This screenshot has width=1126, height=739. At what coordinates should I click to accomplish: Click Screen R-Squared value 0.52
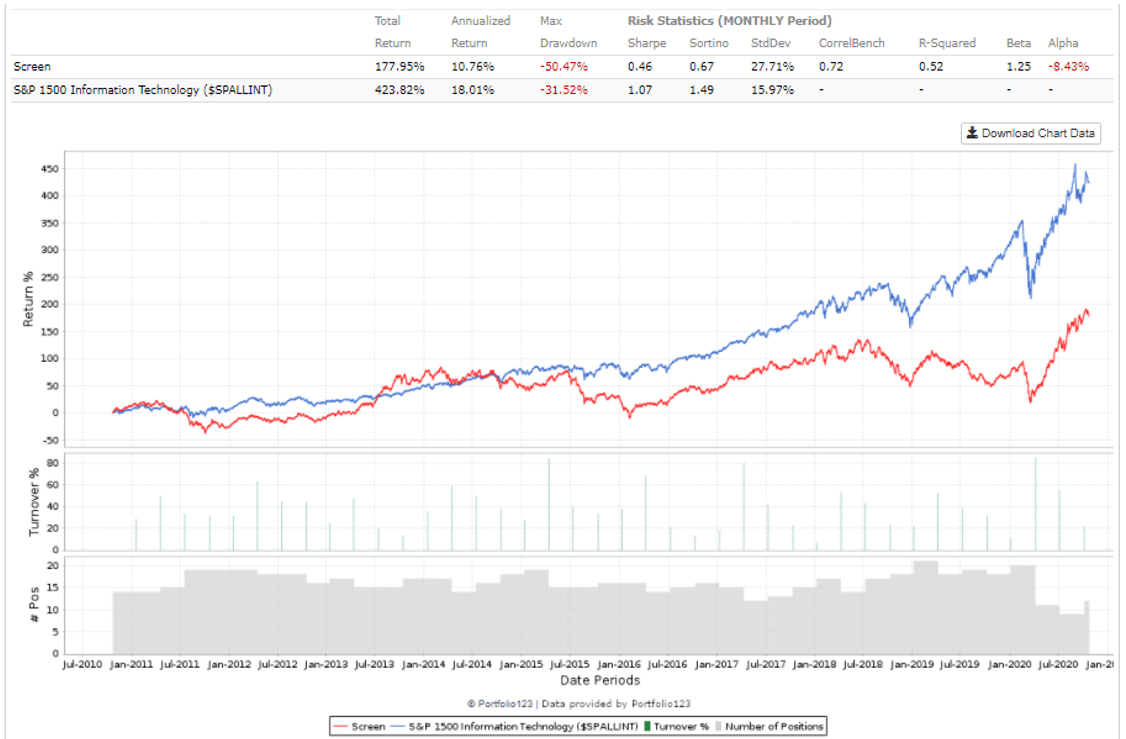point(931,67)
